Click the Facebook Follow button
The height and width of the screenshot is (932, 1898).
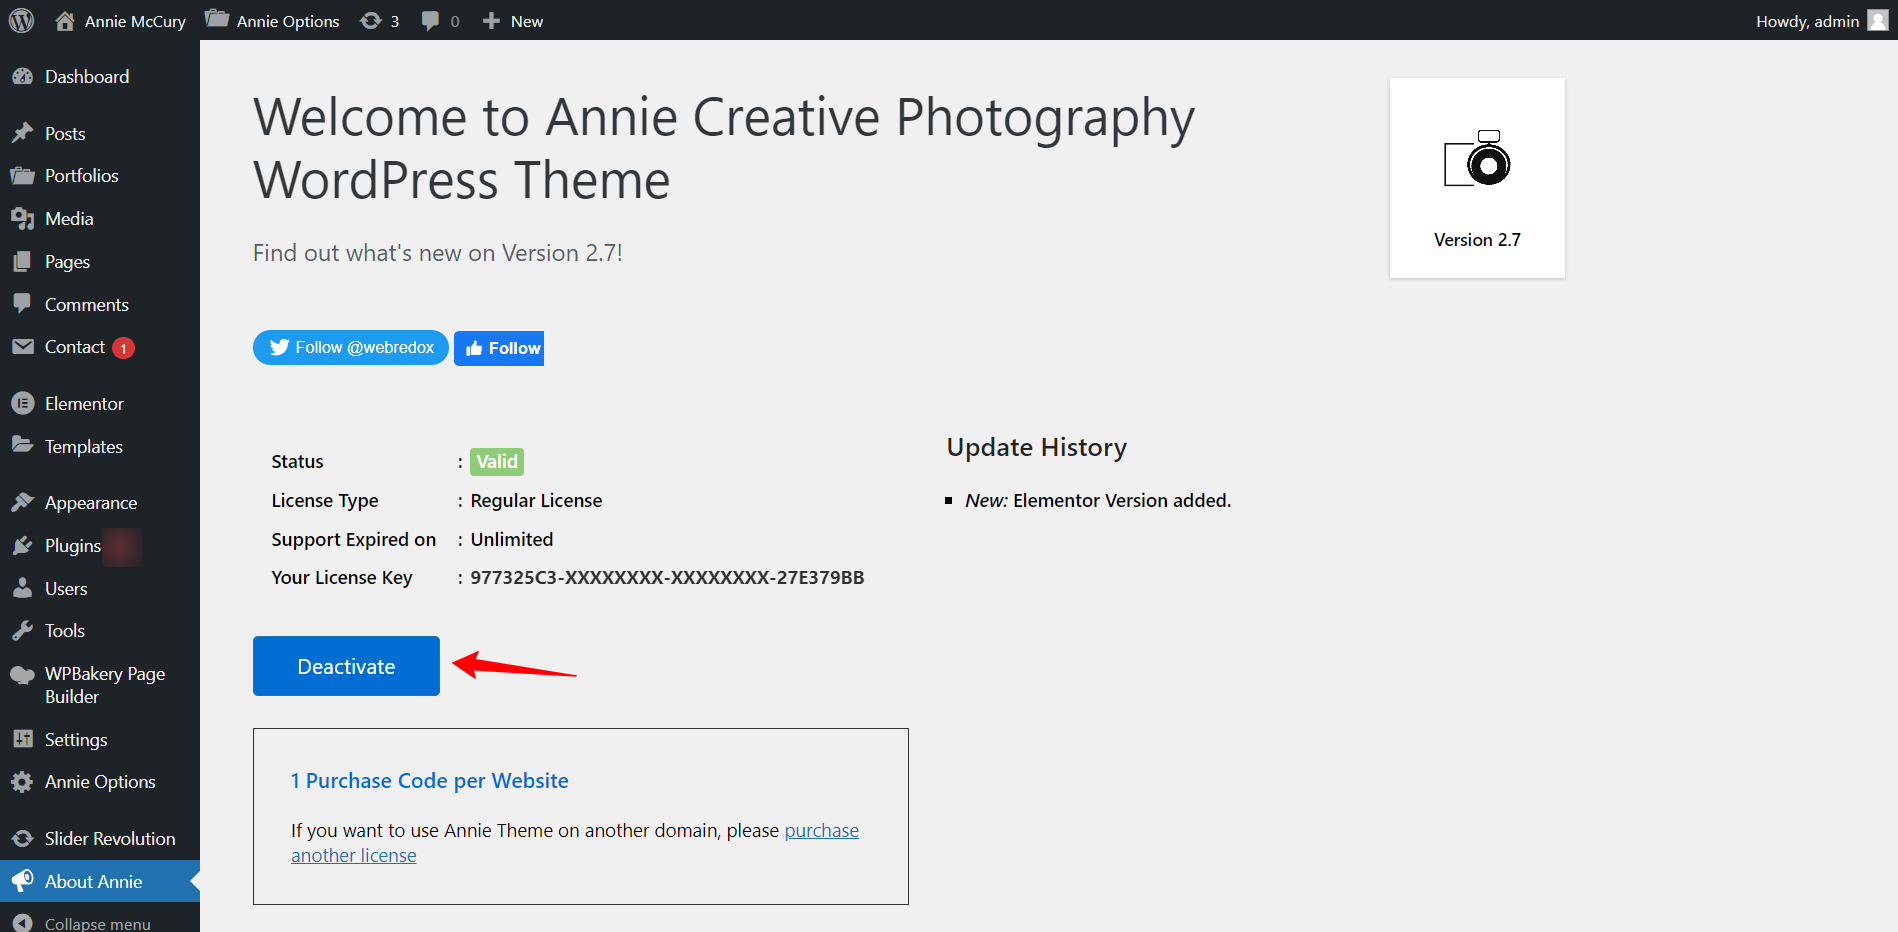pyautogui.click(x=499, y=348)
